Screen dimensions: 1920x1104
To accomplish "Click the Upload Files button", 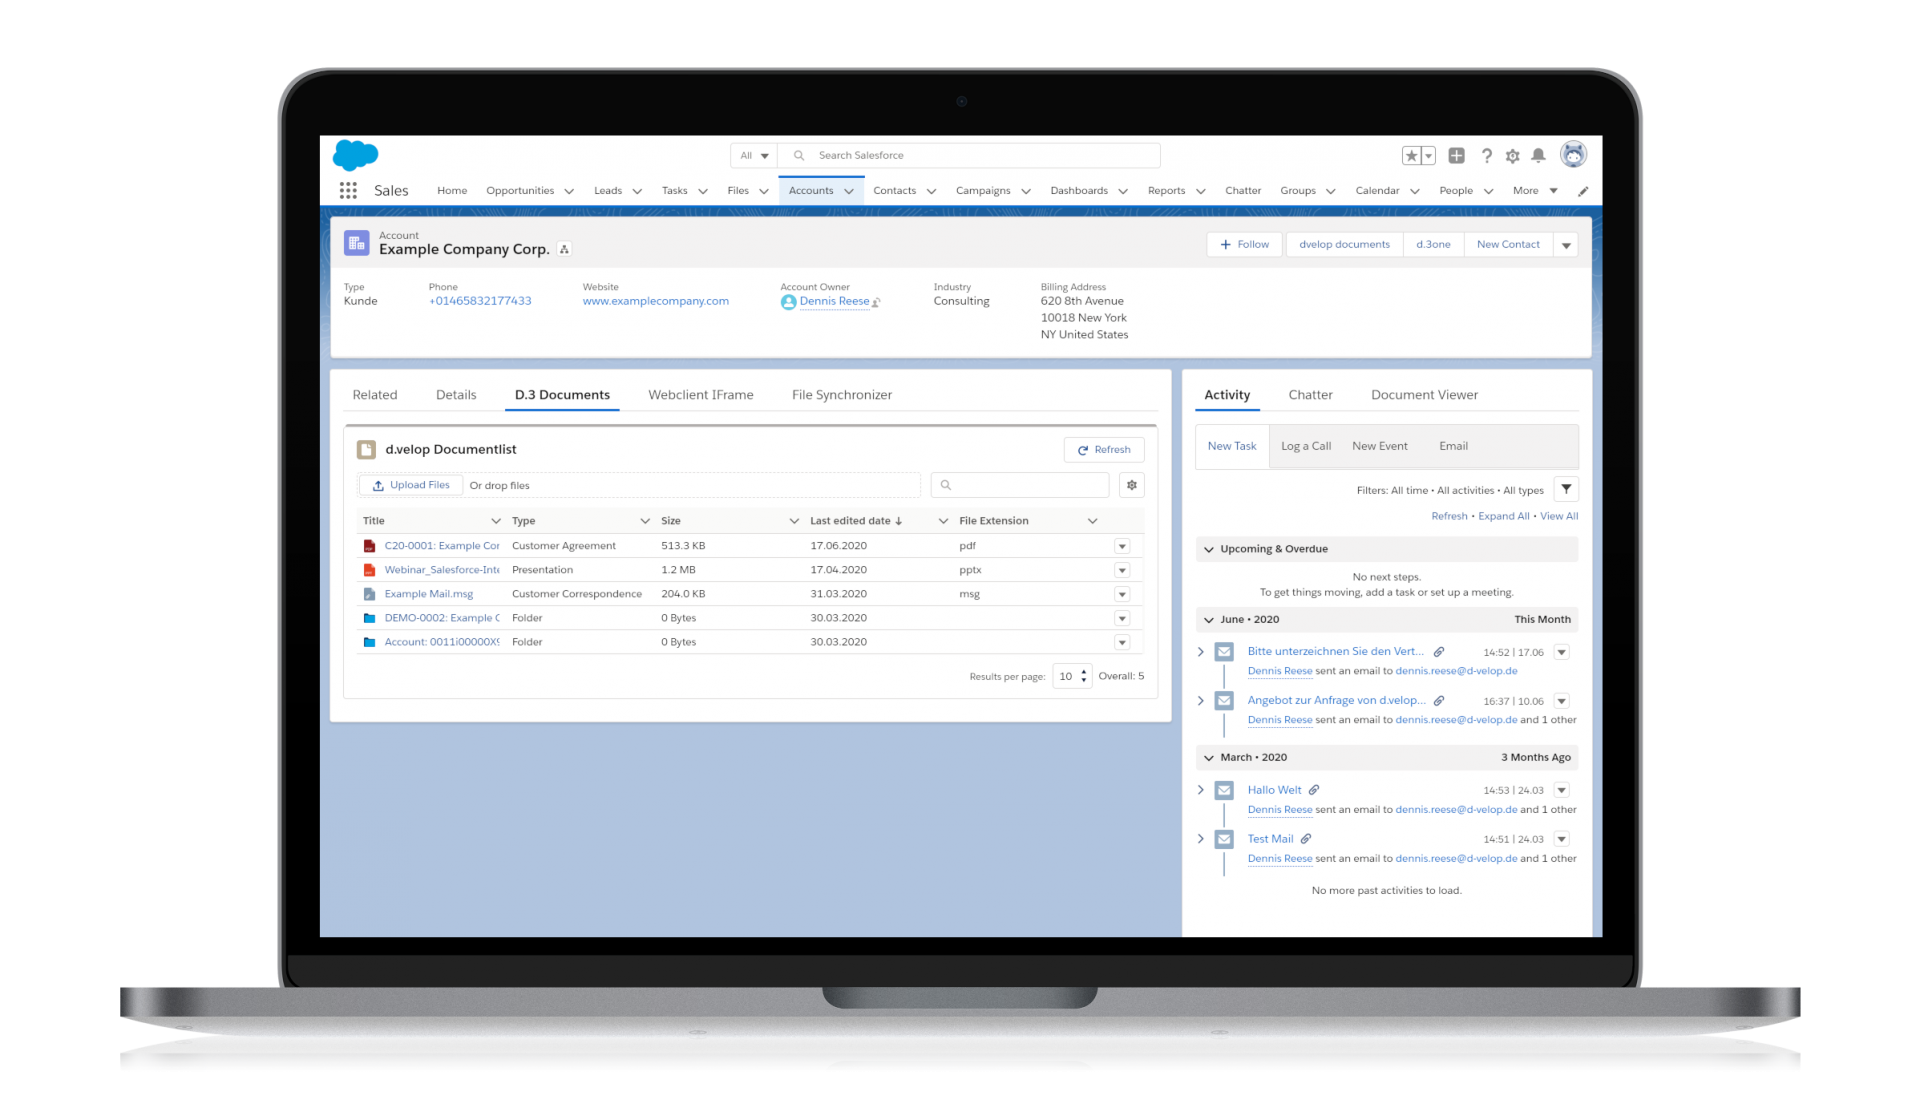I will [411, 485].
